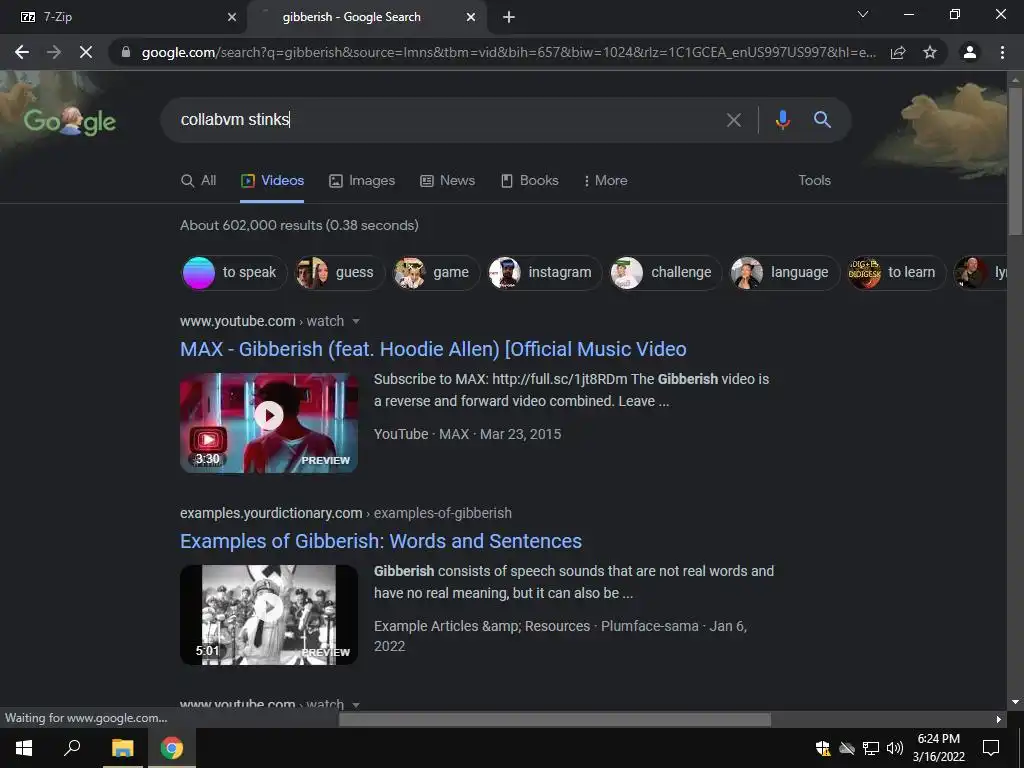Image resolution: width=1024 pixels, height=768 pixels.
Task: Switch to the All results tab
Action: pos(199,181)
